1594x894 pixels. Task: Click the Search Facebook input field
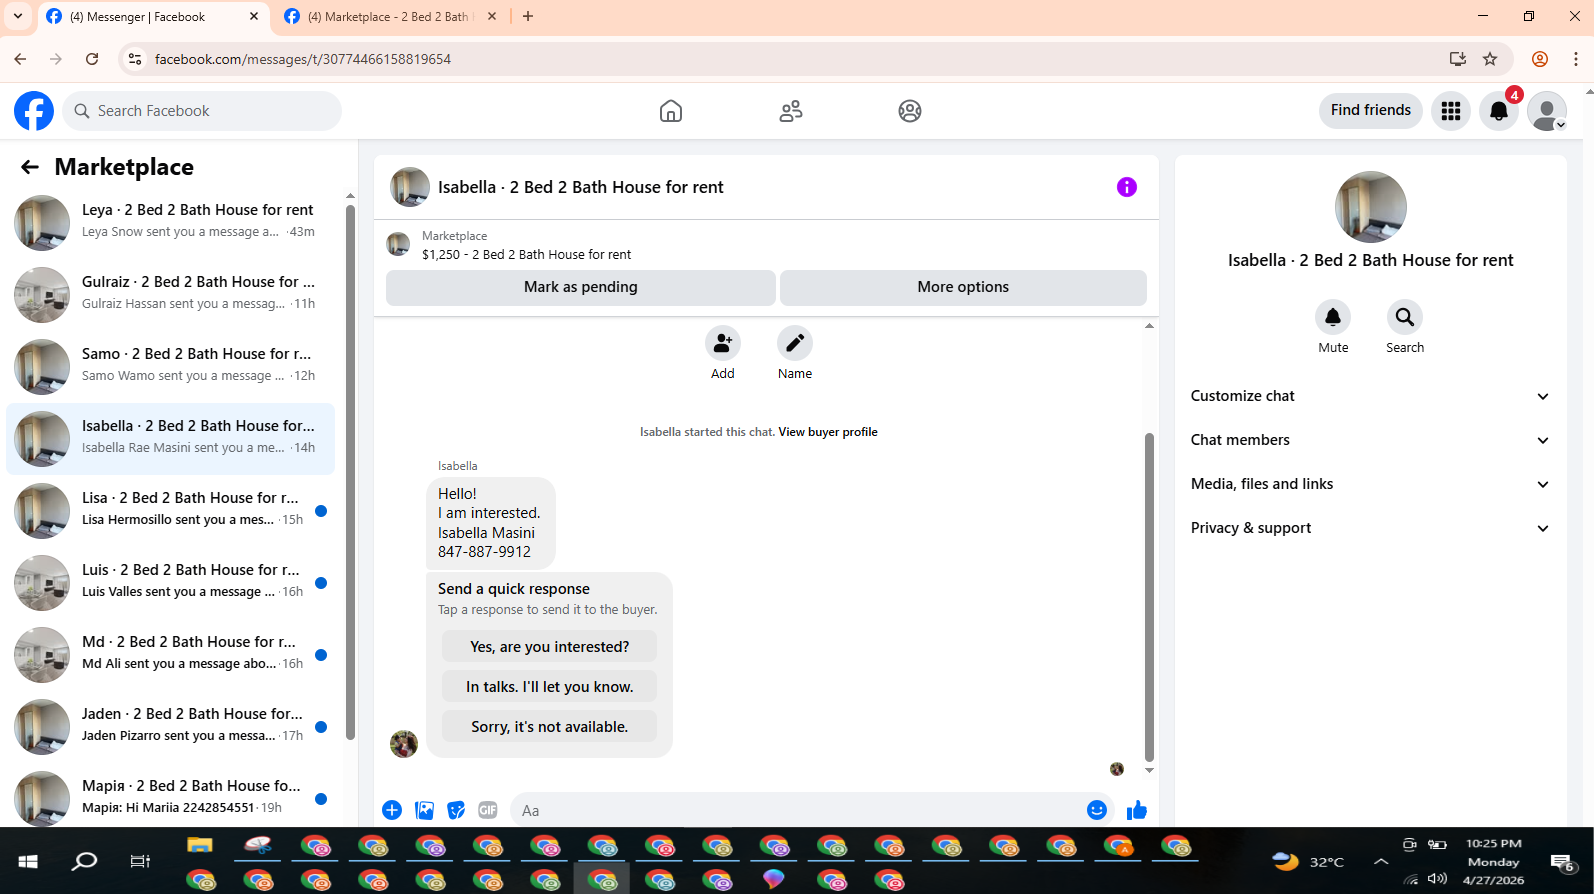pyautogui.click(x=202, y=111)
